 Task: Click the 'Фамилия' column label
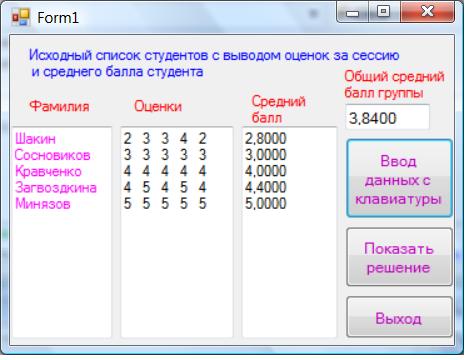tap(59, 106)
